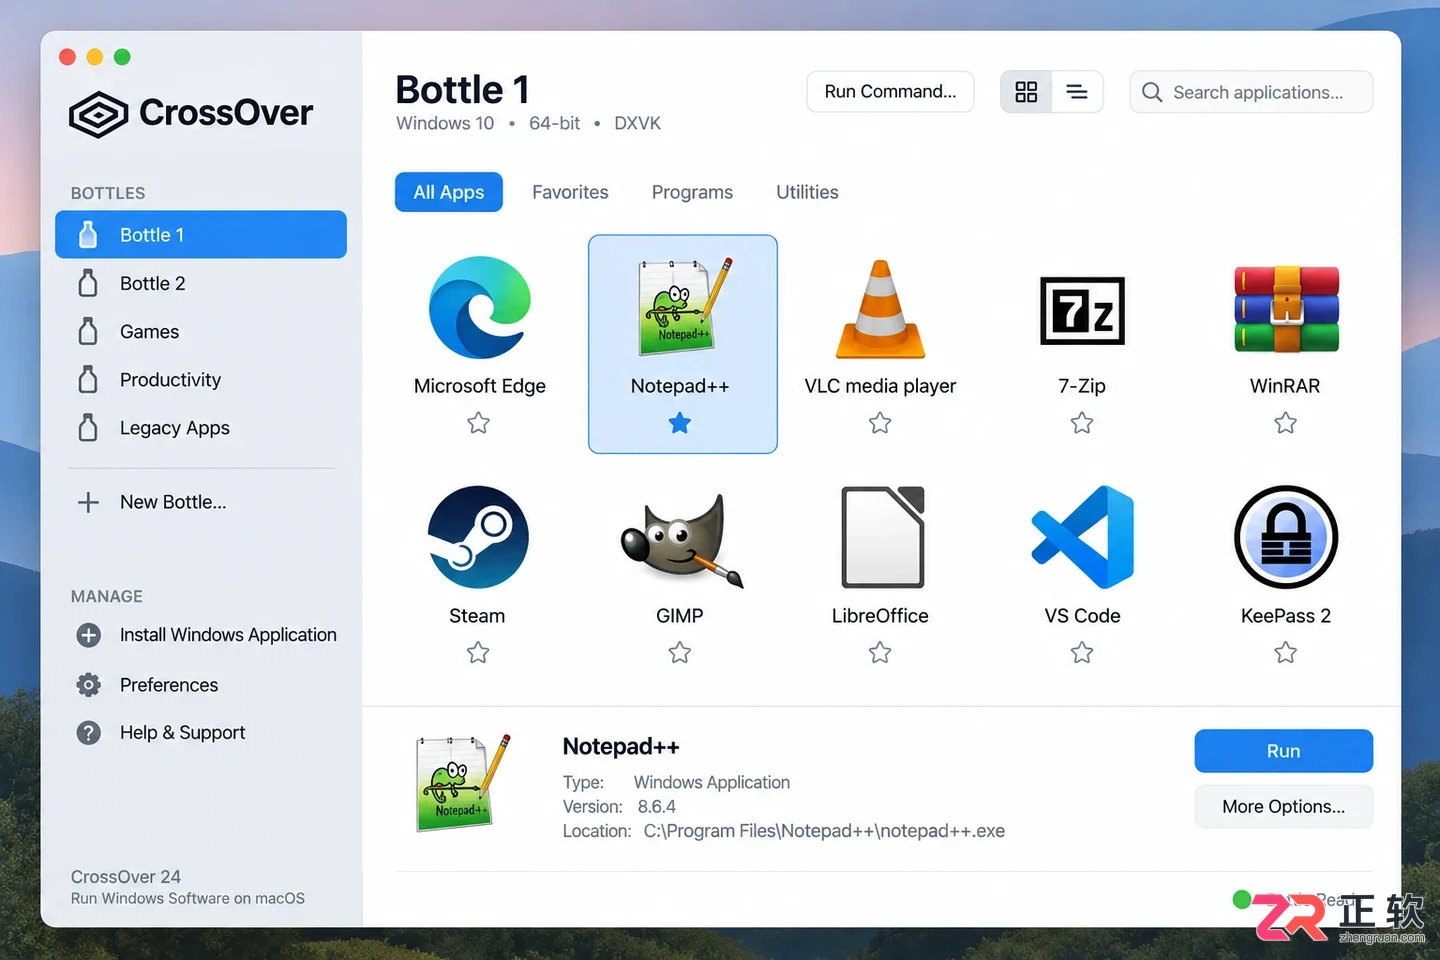Toggle the favorite star under VLC media player

(880, 423)
